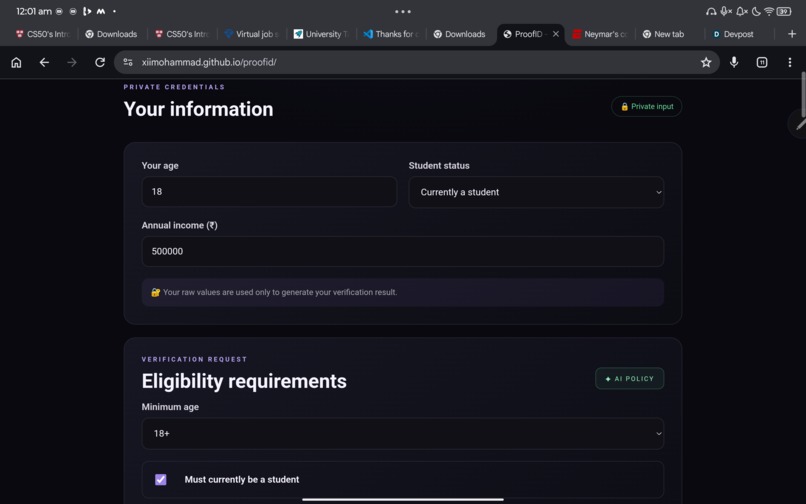Select the second CS50's Intro tab
This screenshot has width=806, height=504.
[182, 34]
